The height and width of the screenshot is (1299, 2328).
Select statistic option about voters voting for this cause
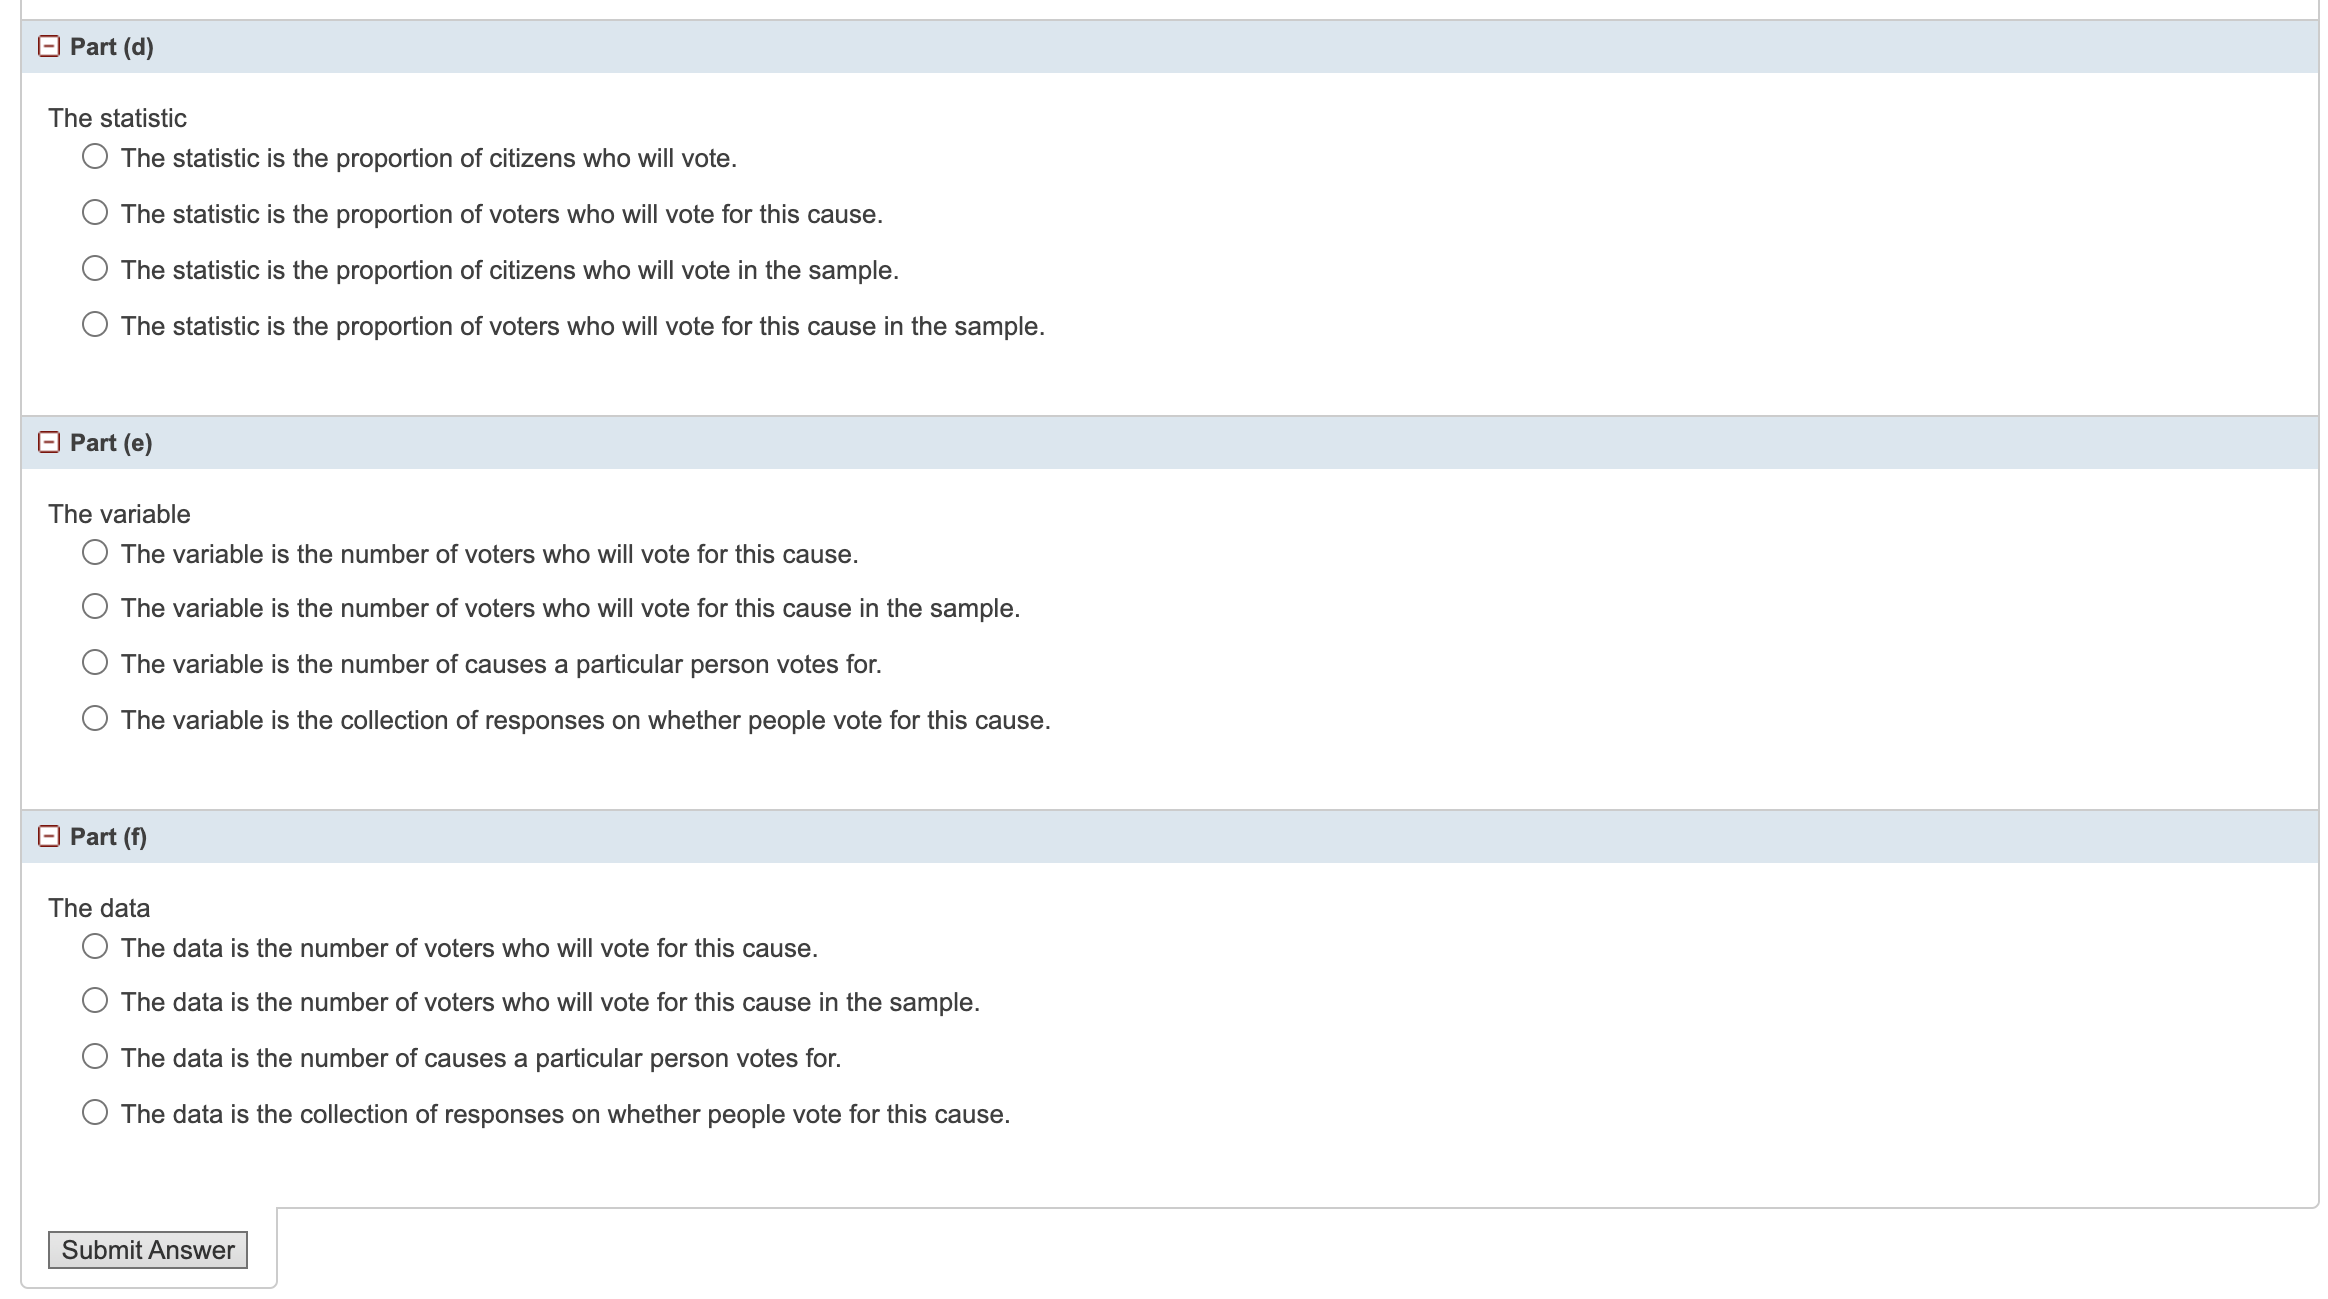(x=95, y=211)
